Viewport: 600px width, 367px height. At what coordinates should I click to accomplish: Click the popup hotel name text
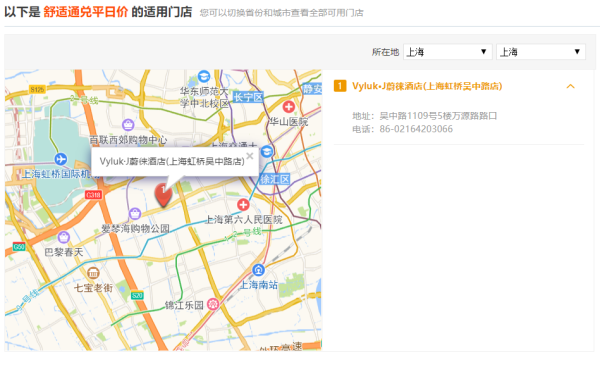[172, 161]
